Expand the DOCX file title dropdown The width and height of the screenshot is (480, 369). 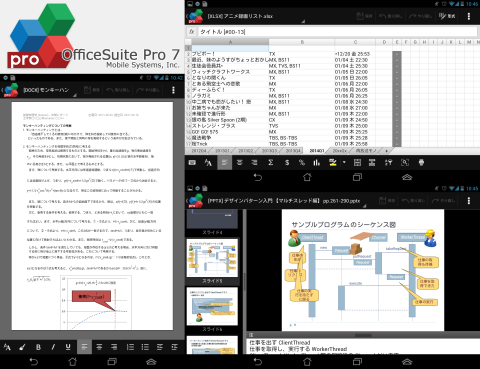coord(75,95)
